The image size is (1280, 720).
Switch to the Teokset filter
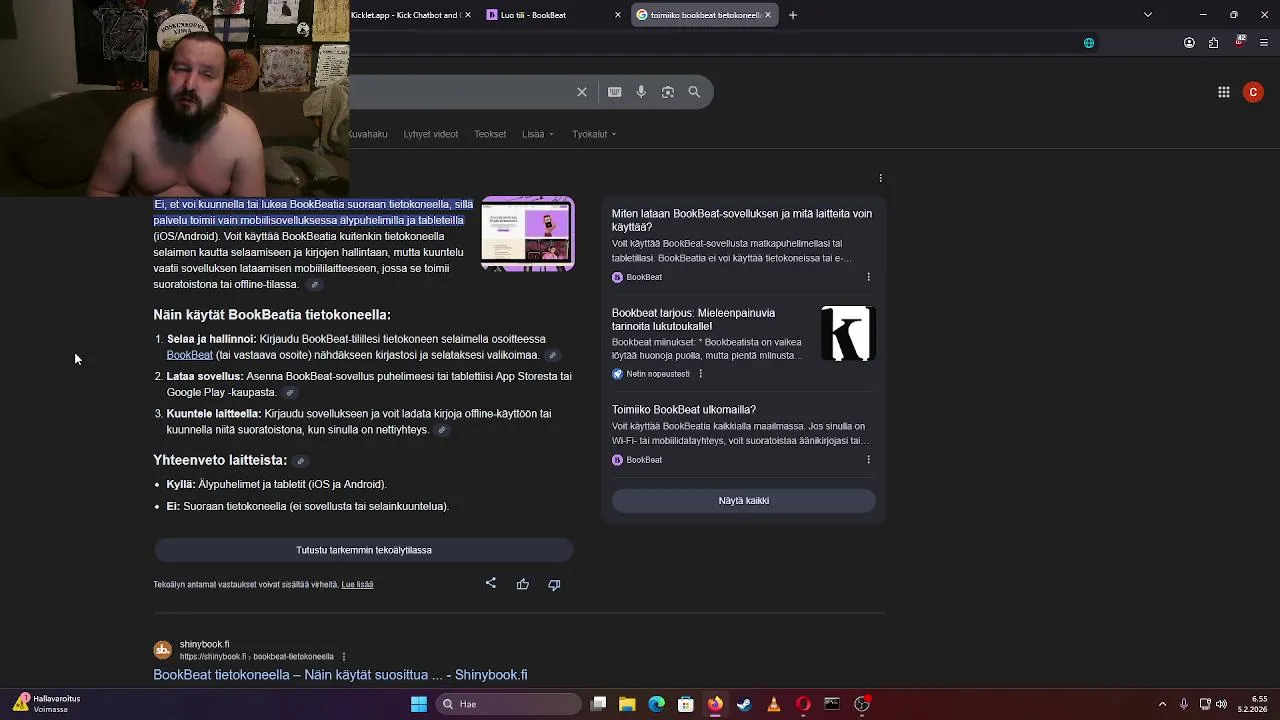[x=490, y=134]
